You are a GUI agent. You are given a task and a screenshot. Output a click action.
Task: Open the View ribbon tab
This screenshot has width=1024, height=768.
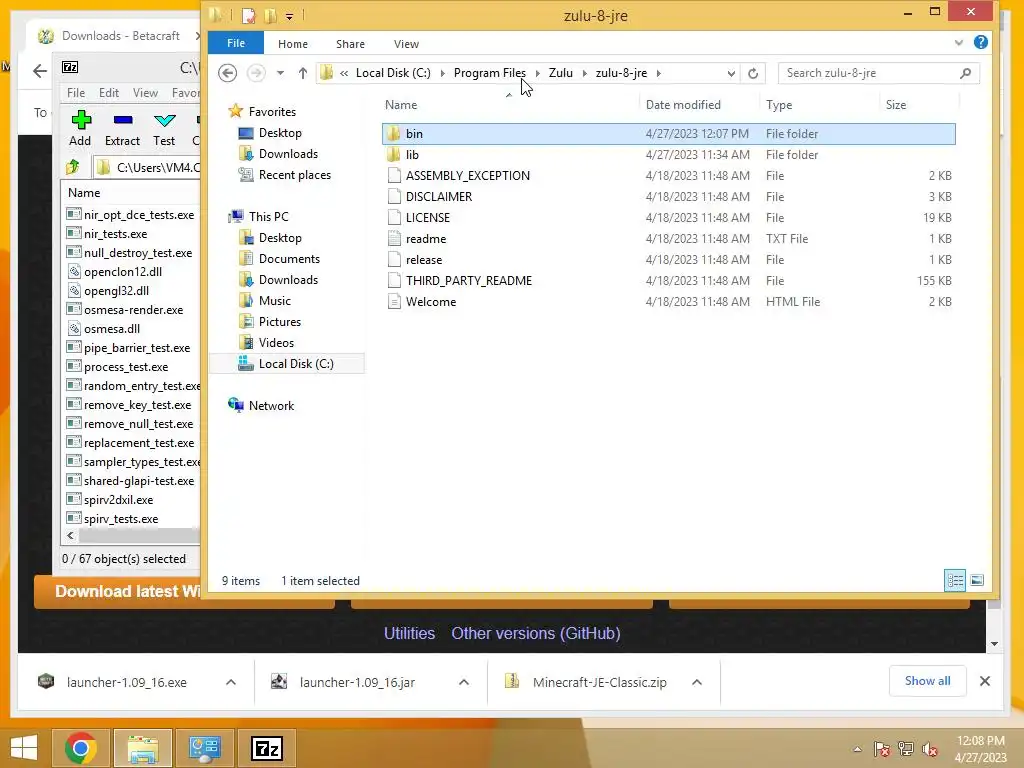(x=406, y=44)
